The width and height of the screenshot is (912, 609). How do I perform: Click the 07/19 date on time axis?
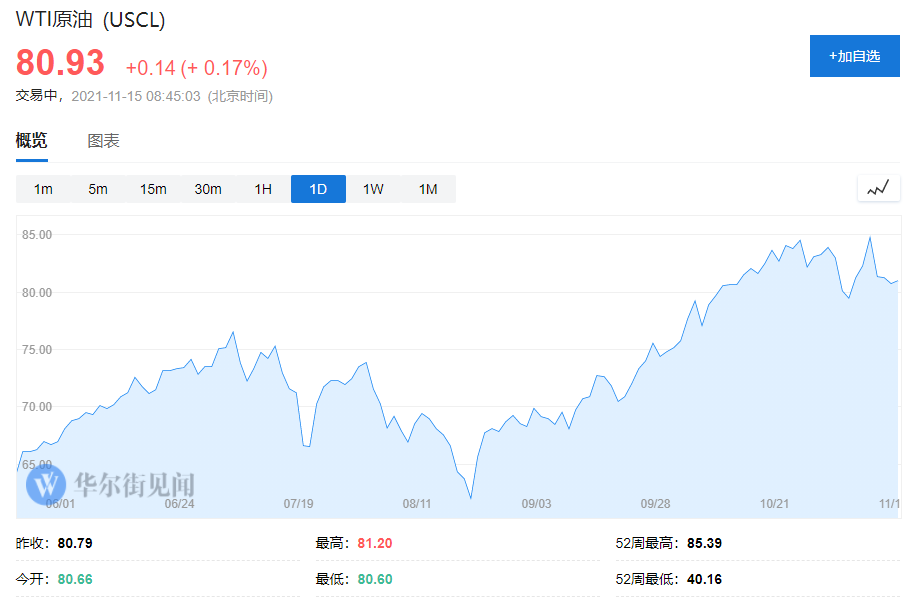pos(299,504)
